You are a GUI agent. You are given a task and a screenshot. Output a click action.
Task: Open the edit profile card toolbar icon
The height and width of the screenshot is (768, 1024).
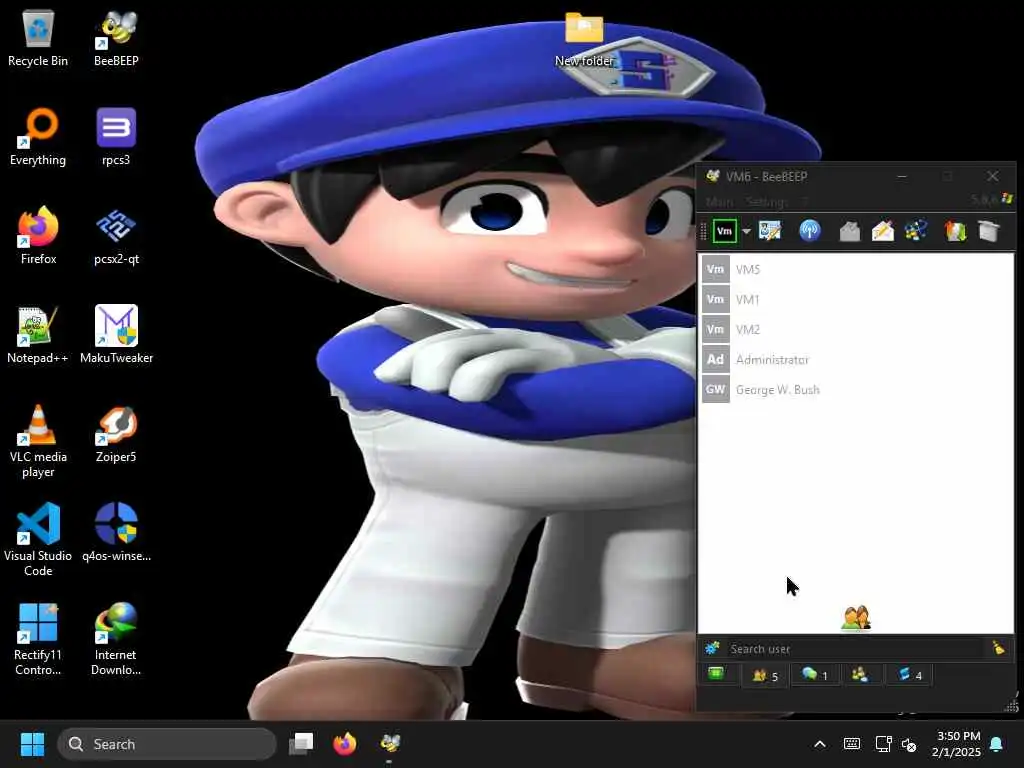tap(770, 231)
